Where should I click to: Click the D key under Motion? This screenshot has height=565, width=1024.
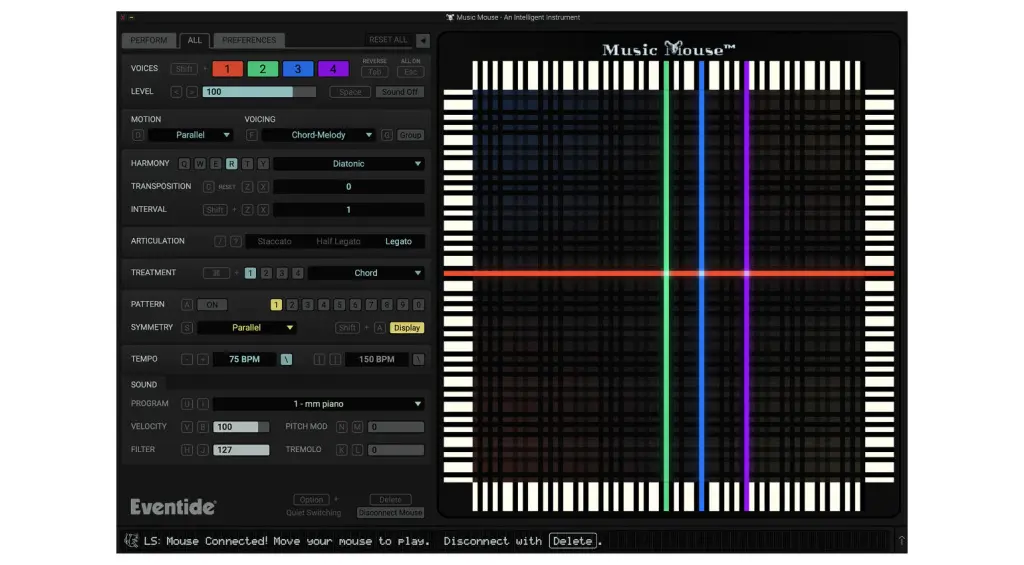[x=138, y=135]
